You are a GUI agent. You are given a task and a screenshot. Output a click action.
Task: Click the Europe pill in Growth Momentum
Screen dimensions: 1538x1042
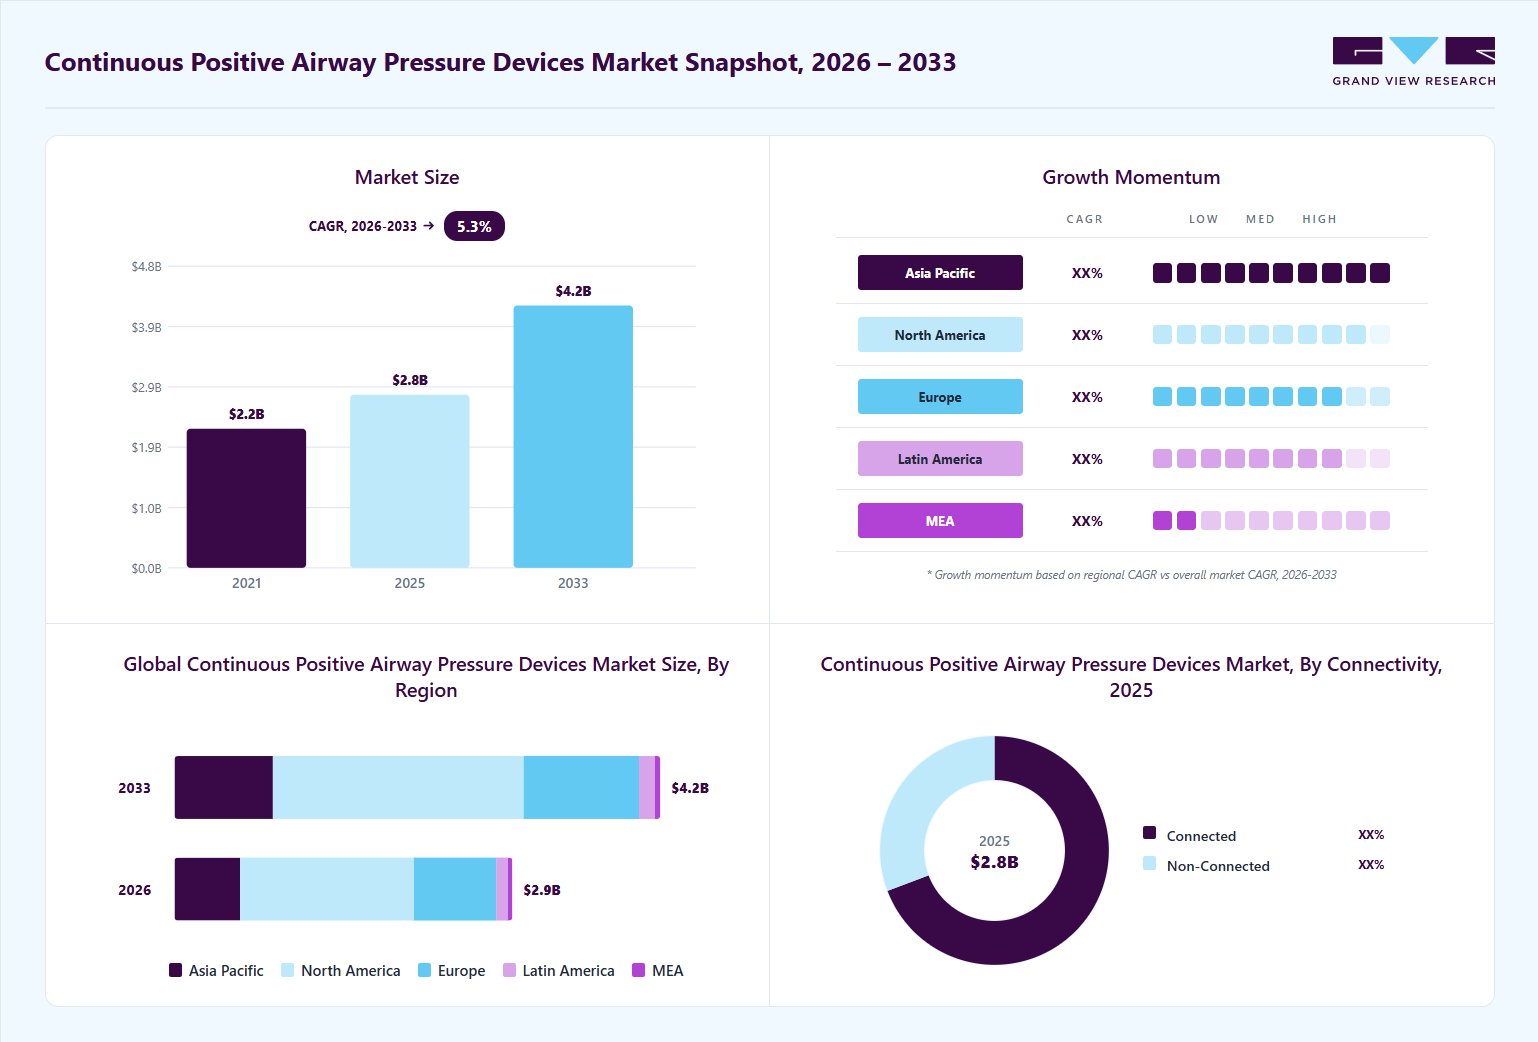coord(940,397)
